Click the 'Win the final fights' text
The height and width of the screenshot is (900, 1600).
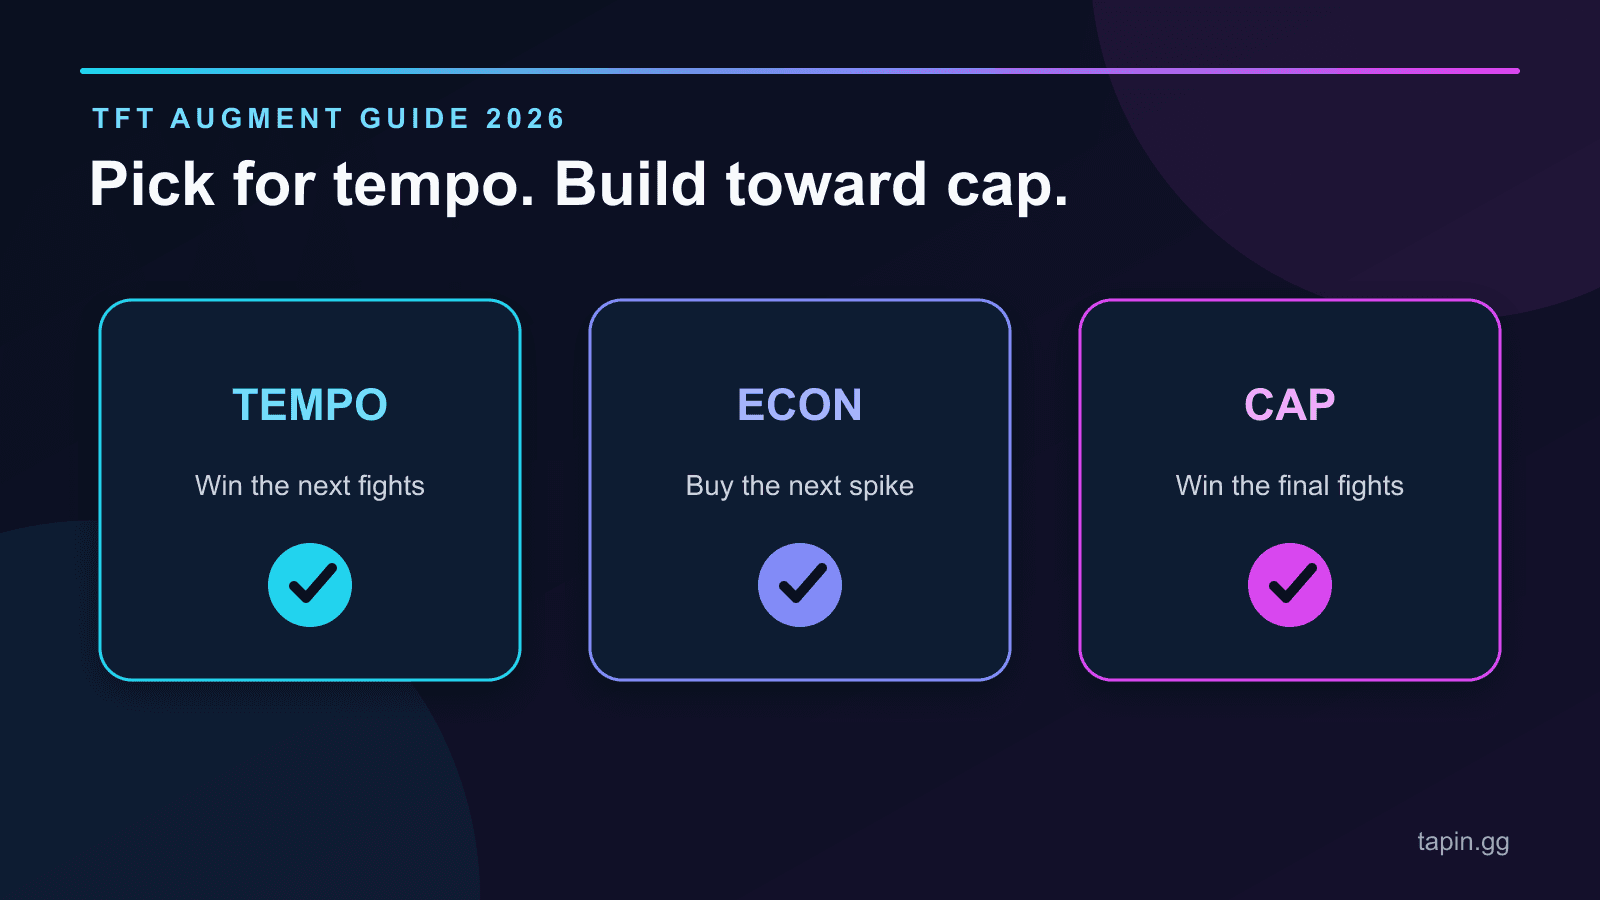[1290, 486]
